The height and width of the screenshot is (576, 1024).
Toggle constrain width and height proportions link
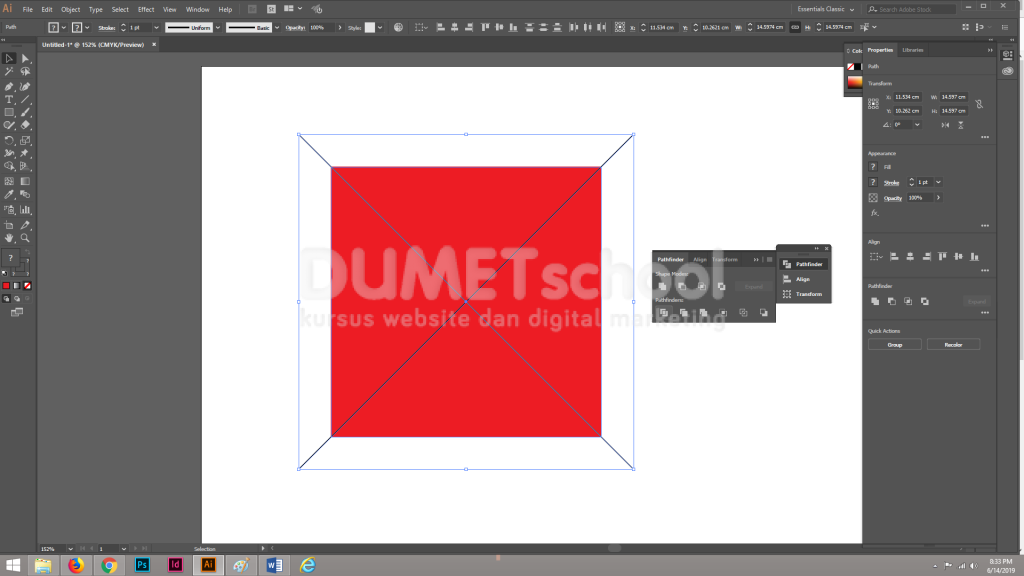[795, 27]
